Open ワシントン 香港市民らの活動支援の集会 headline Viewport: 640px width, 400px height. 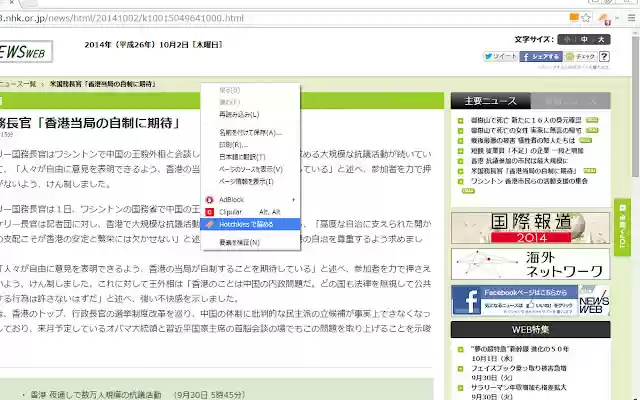coord(529,181)
